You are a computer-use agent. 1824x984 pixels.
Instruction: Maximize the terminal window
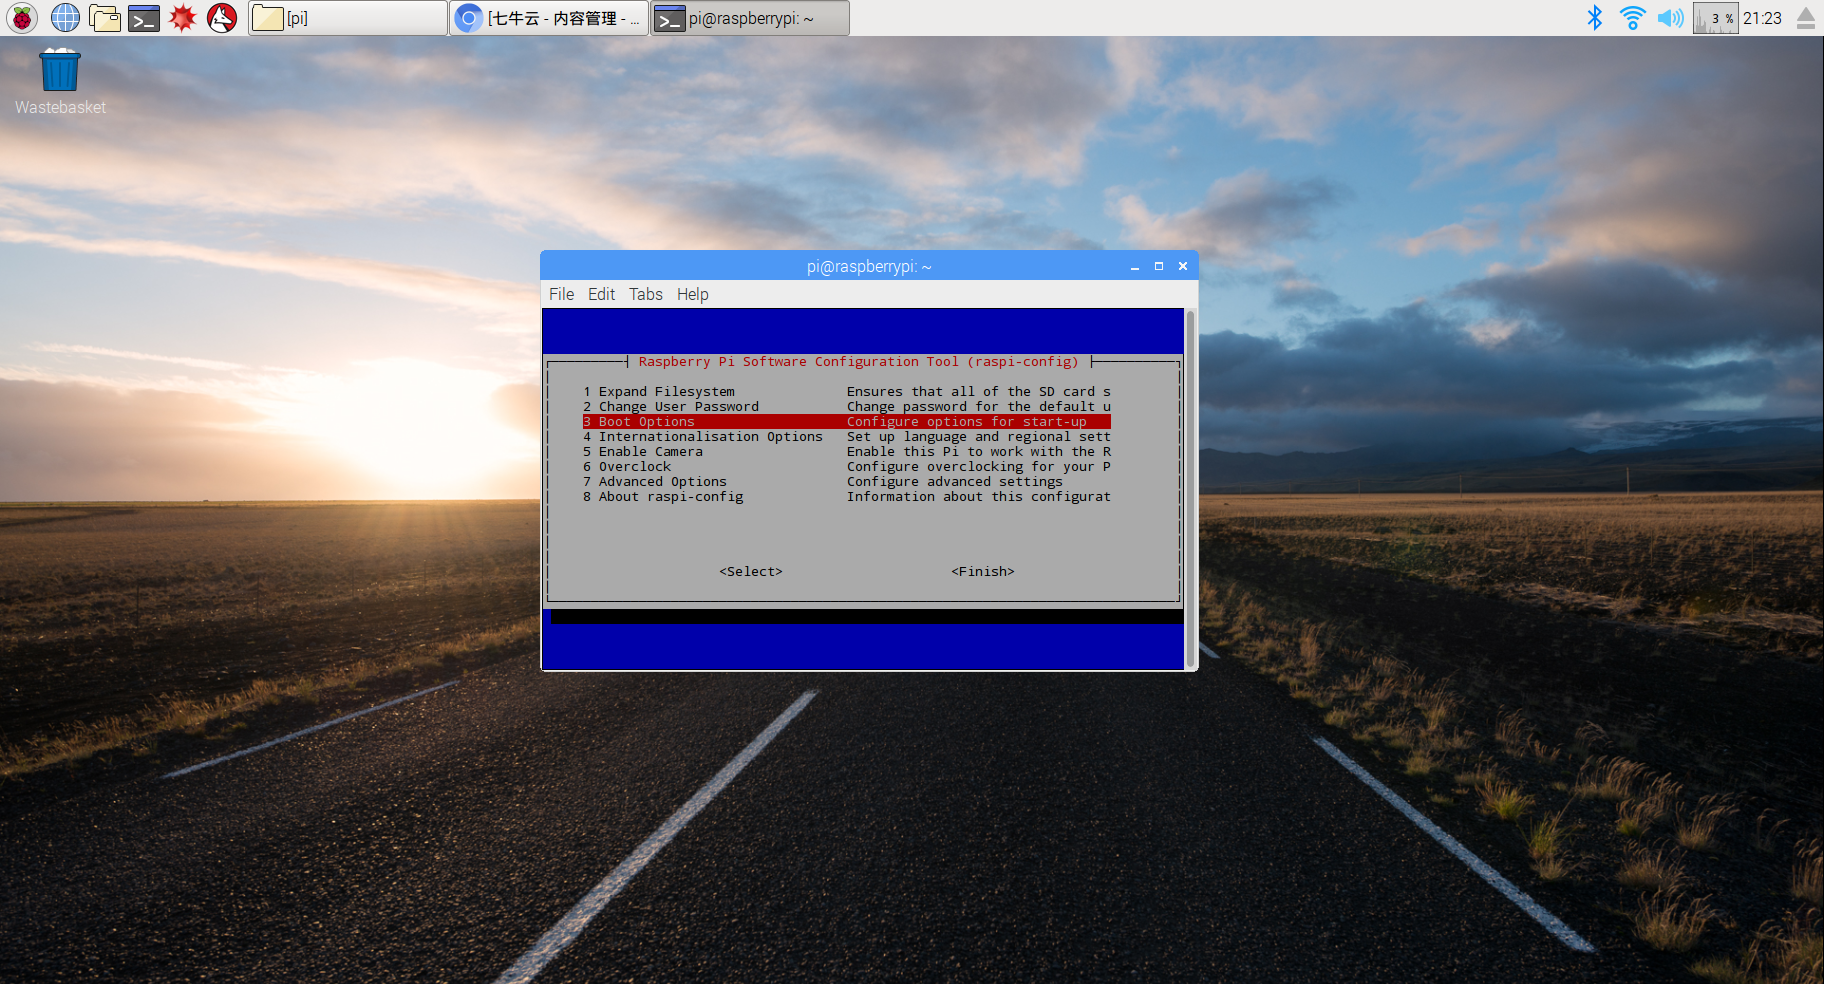pos(1159,266)
